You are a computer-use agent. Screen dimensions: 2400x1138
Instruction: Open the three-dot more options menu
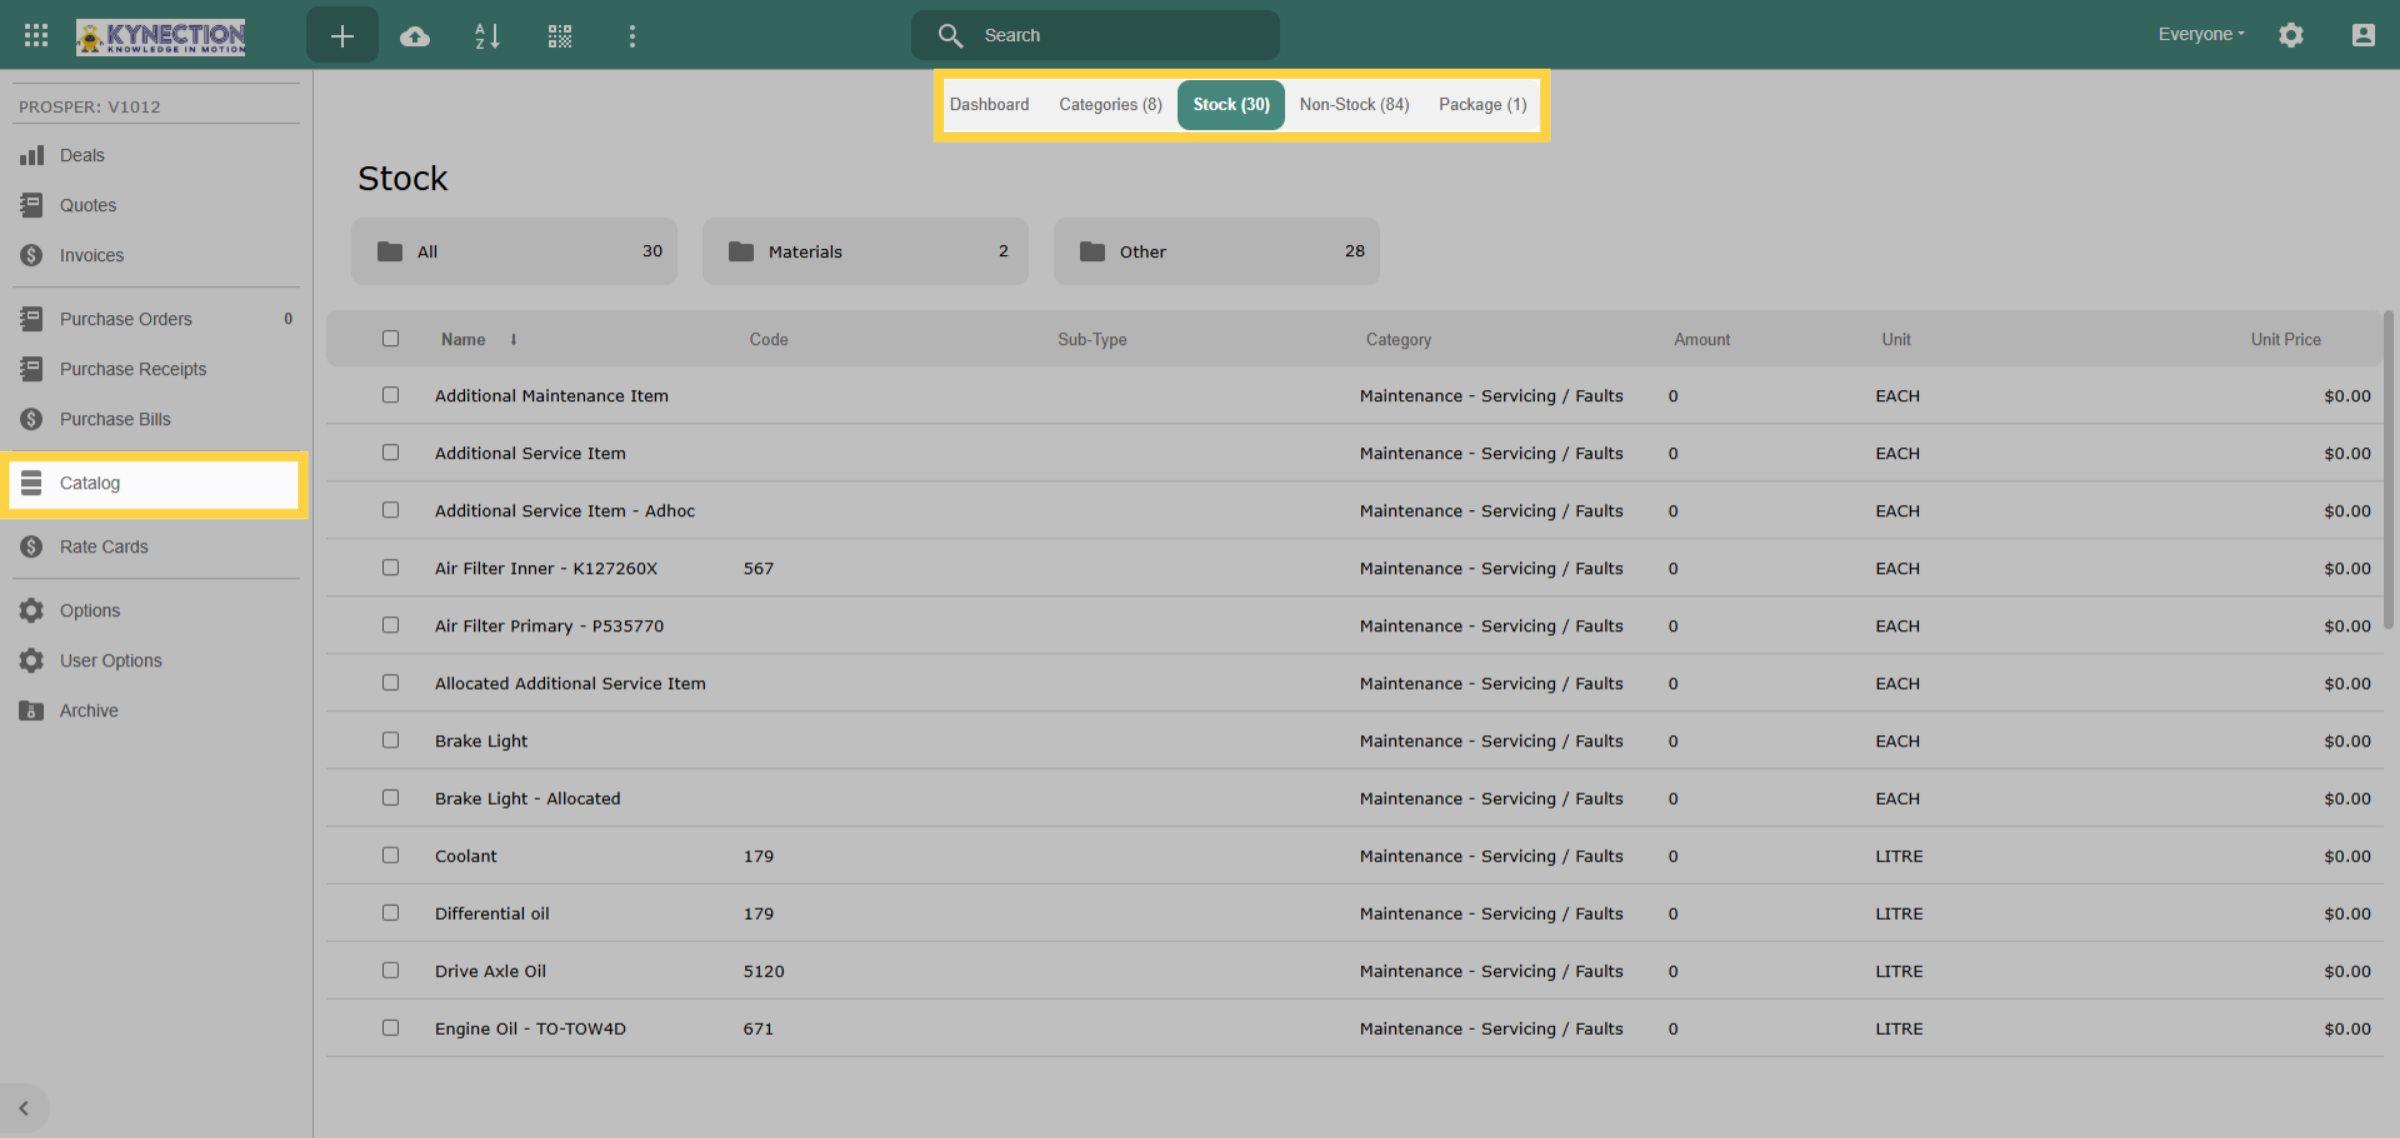632,36
